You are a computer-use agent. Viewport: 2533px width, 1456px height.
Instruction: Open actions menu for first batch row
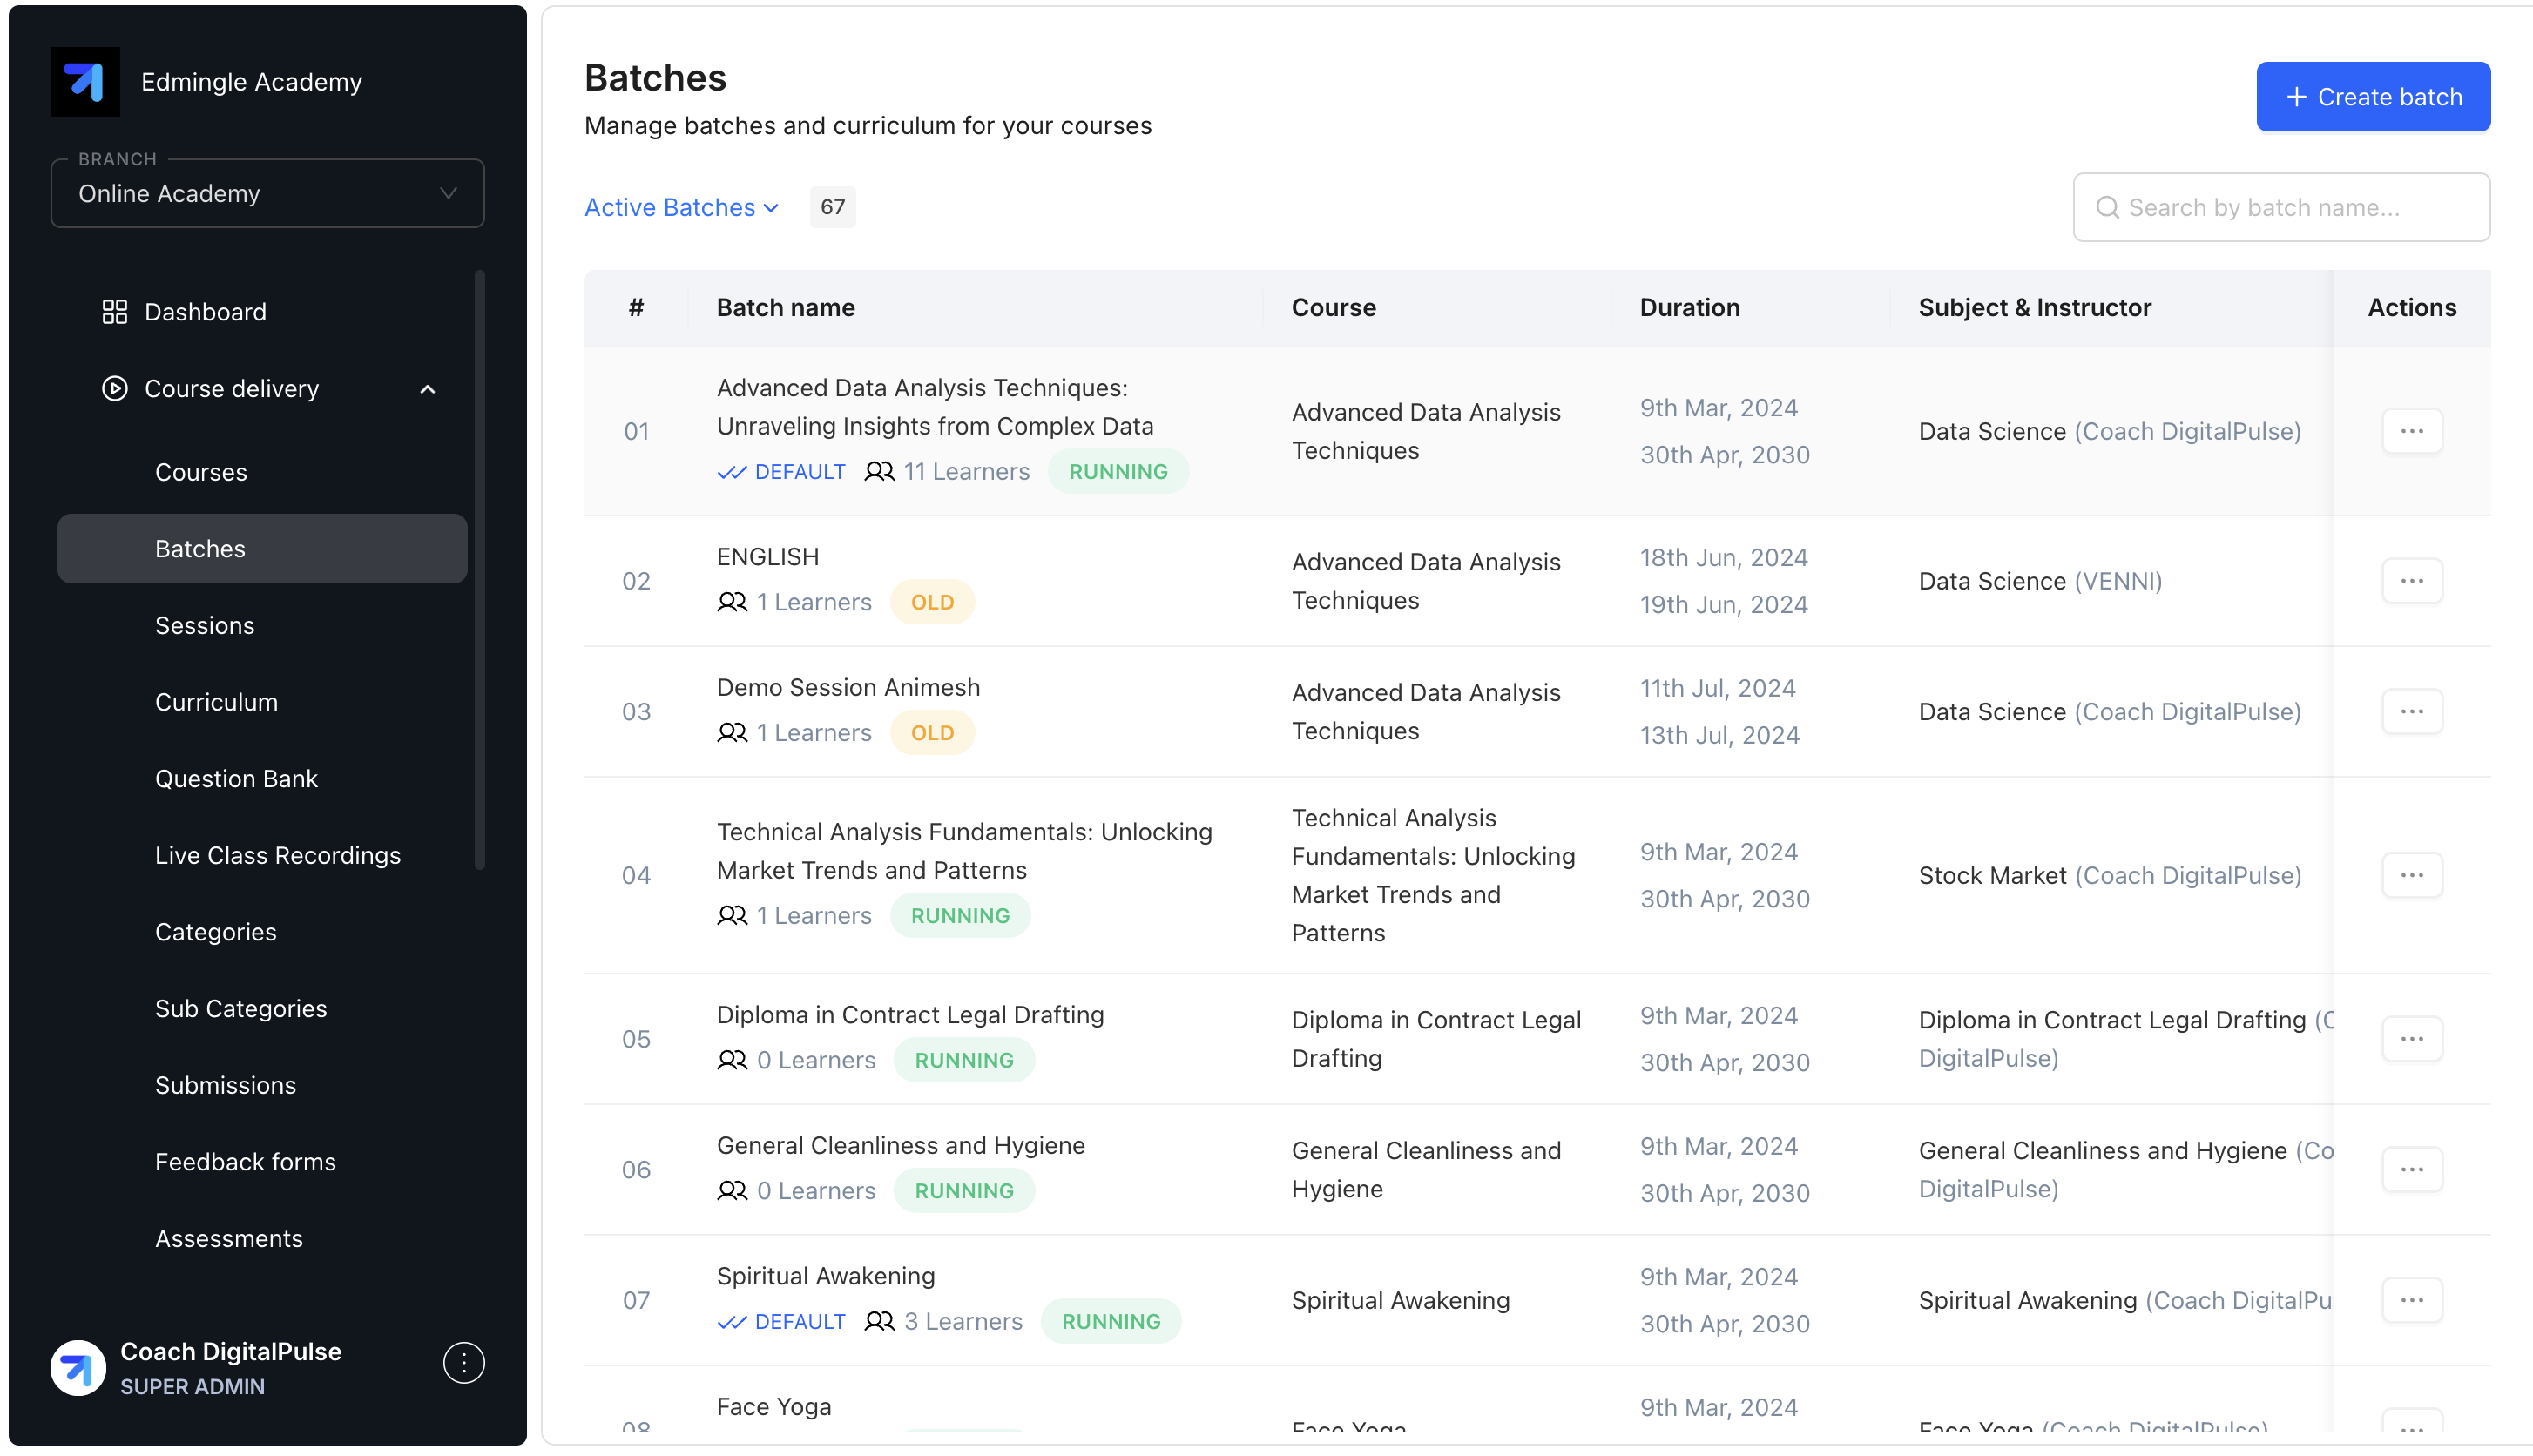point(2411,431)
